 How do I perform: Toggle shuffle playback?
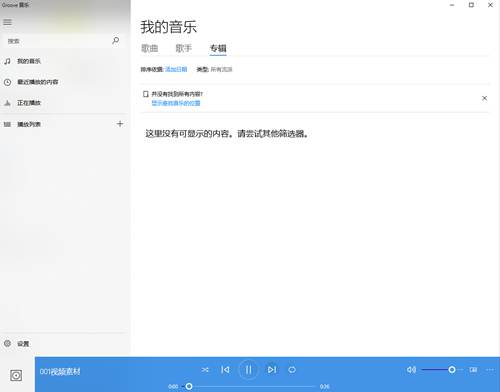pyautogui.click(x=205, y=370)
